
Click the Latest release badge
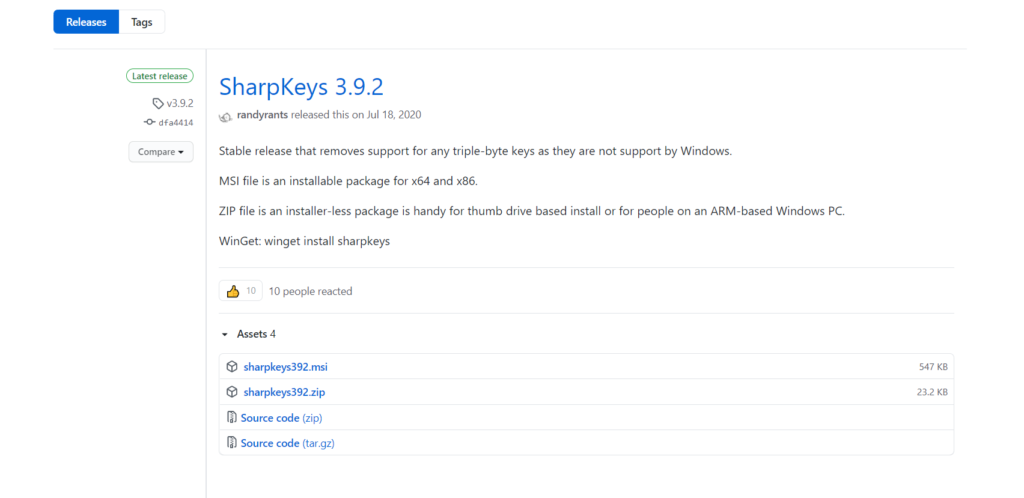pyautogui.click(x=159, y=76)
